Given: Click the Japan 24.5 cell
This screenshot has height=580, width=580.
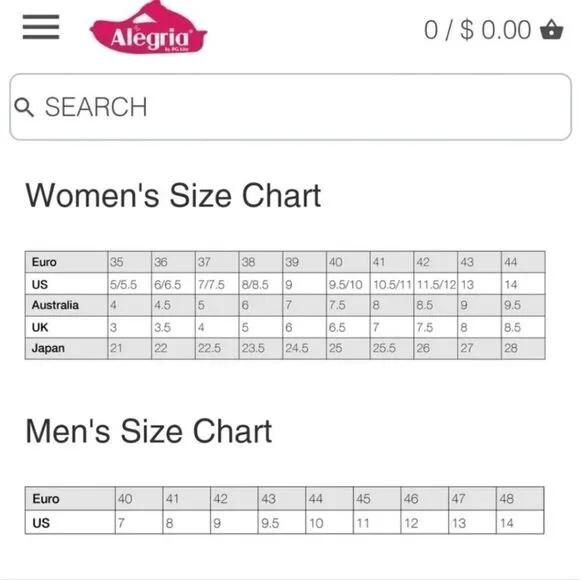Looking at the screenshot, I should (x=304, y=348).
